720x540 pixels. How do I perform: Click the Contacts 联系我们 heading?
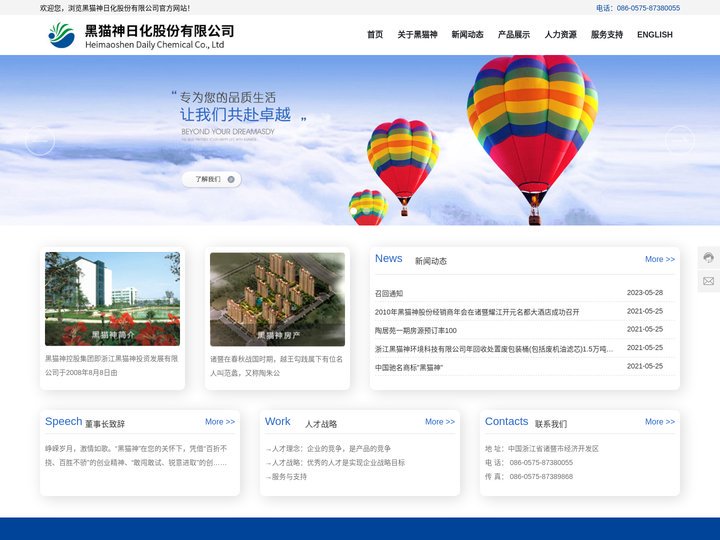[526, 422]
